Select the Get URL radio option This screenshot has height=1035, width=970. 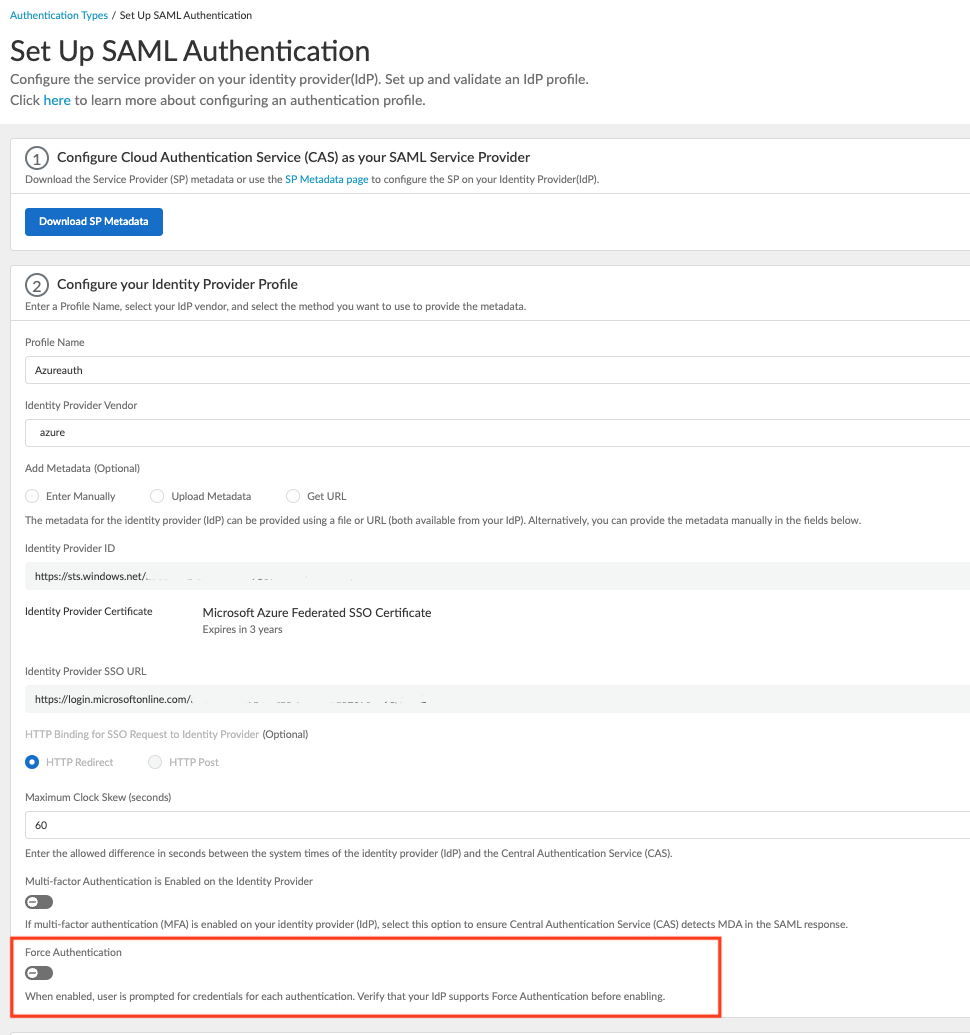click(293, 496)
